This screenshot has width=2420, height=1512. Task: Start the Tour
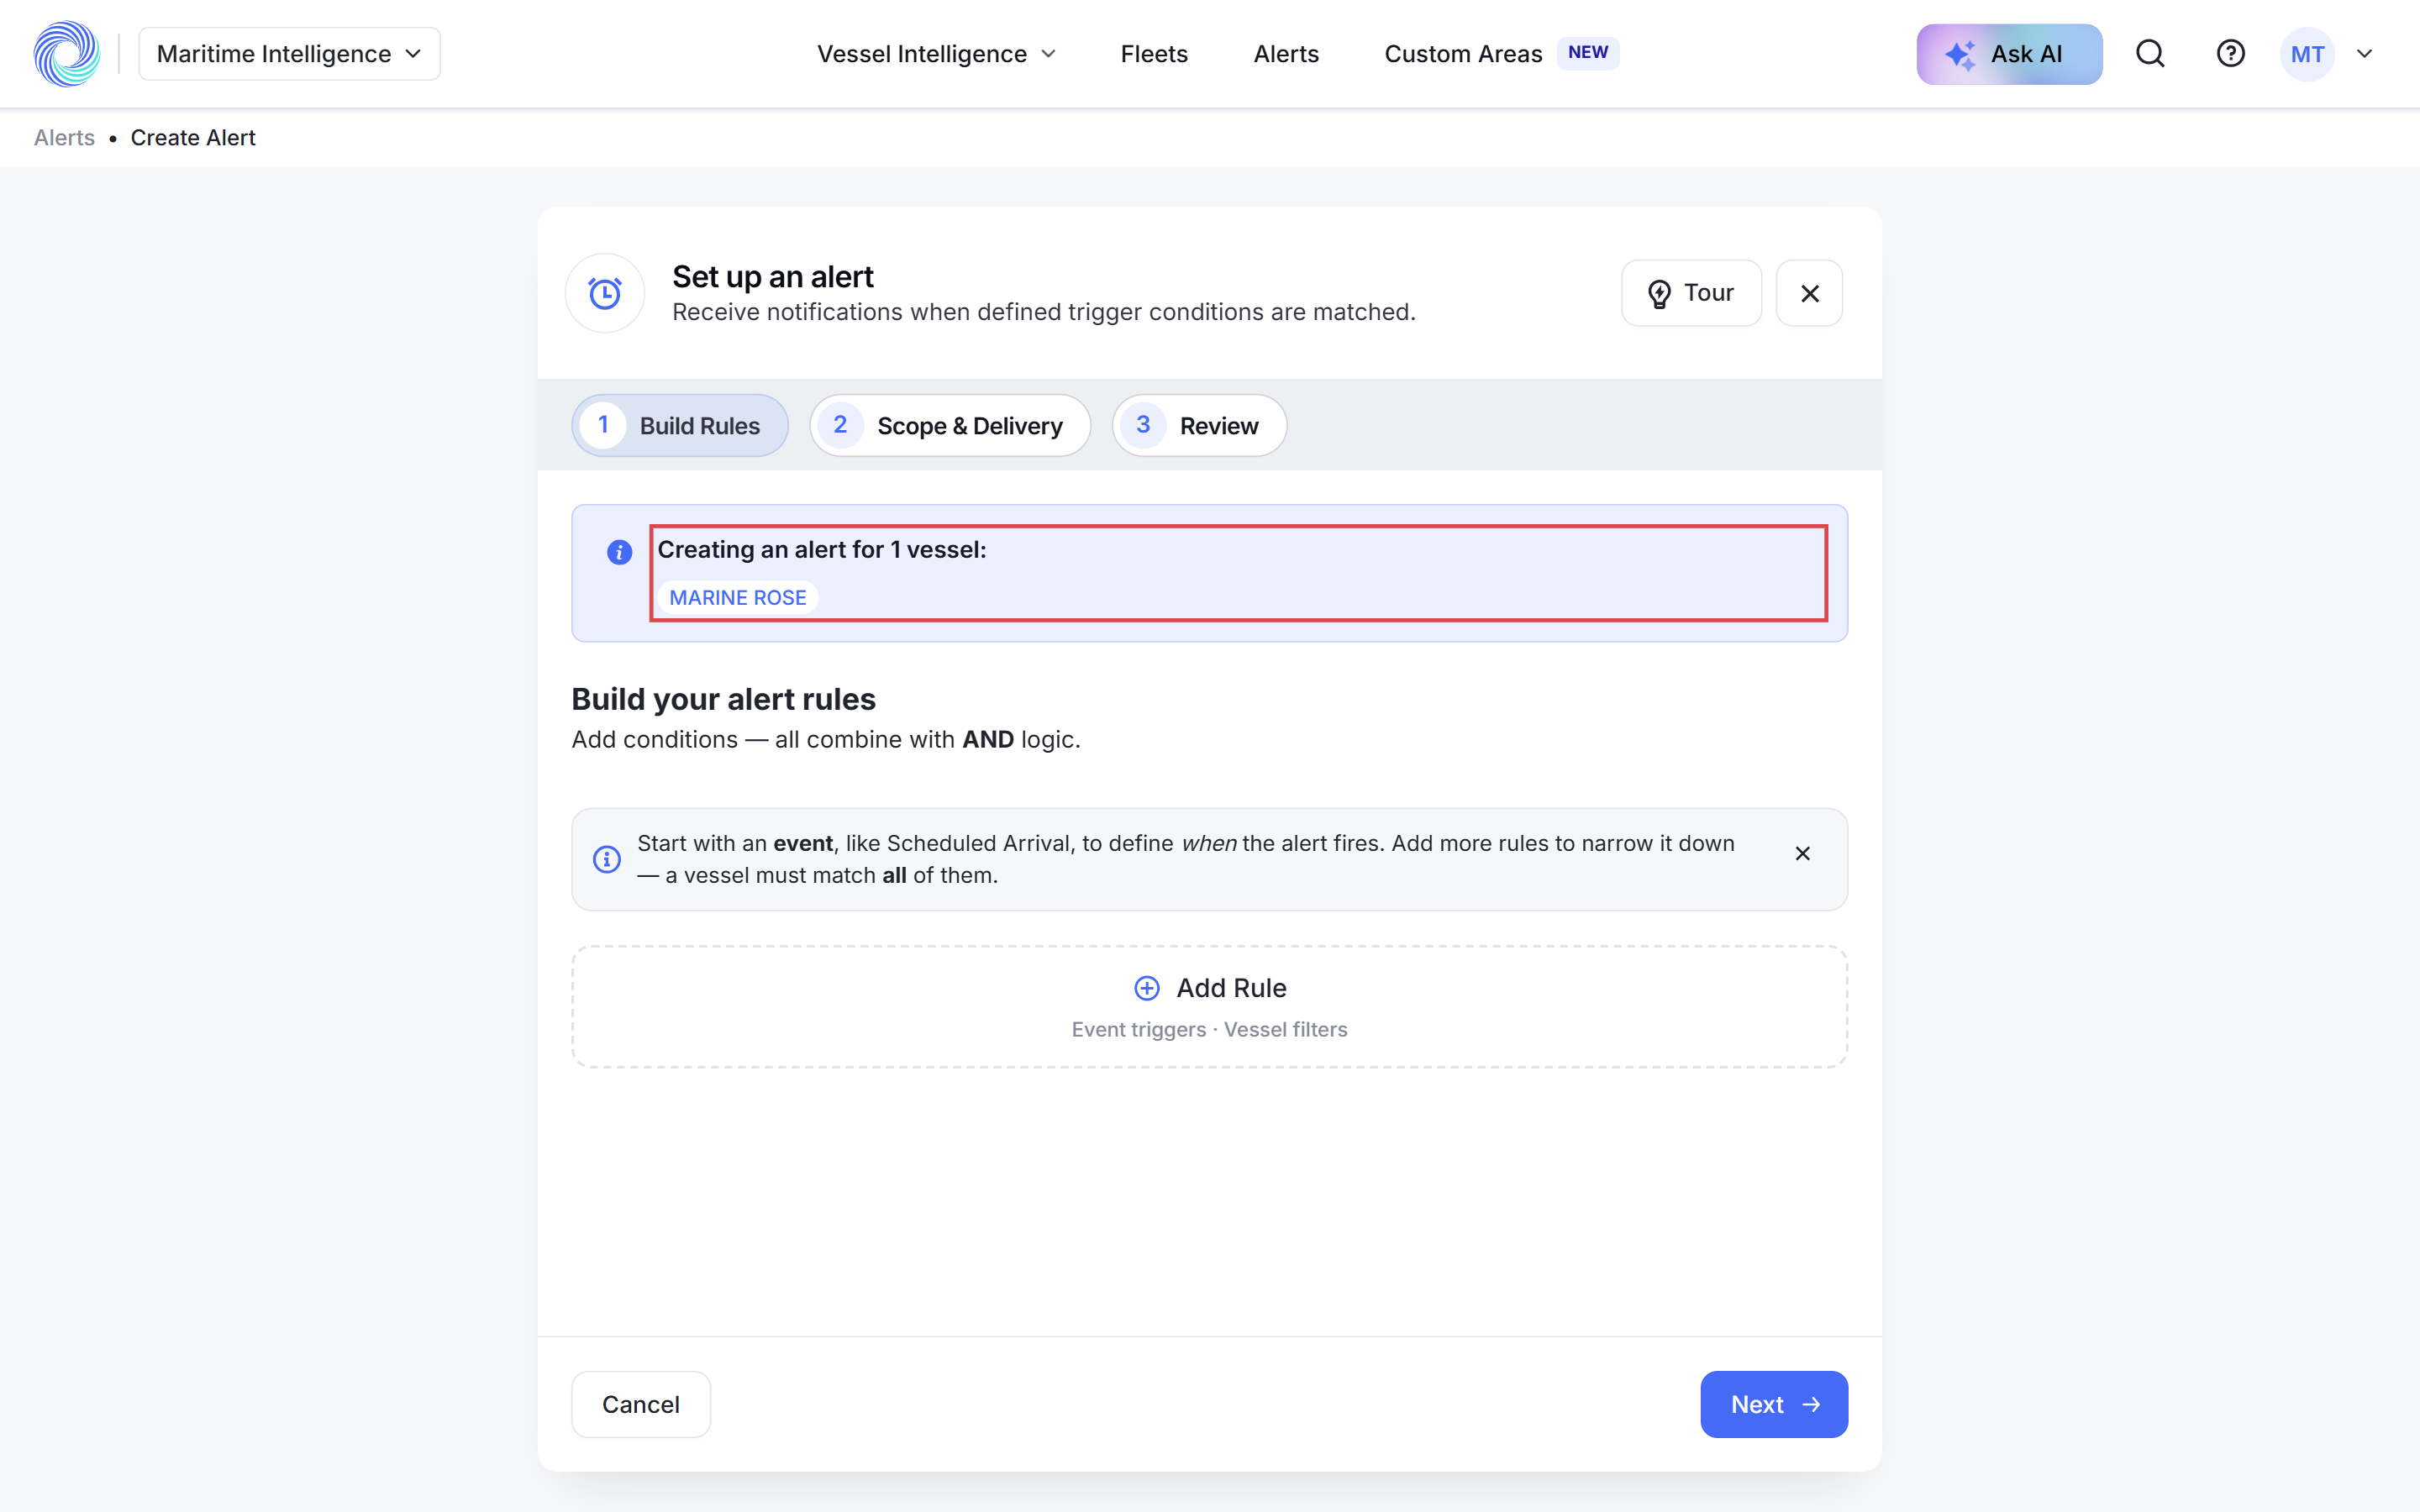[1691, 293]
